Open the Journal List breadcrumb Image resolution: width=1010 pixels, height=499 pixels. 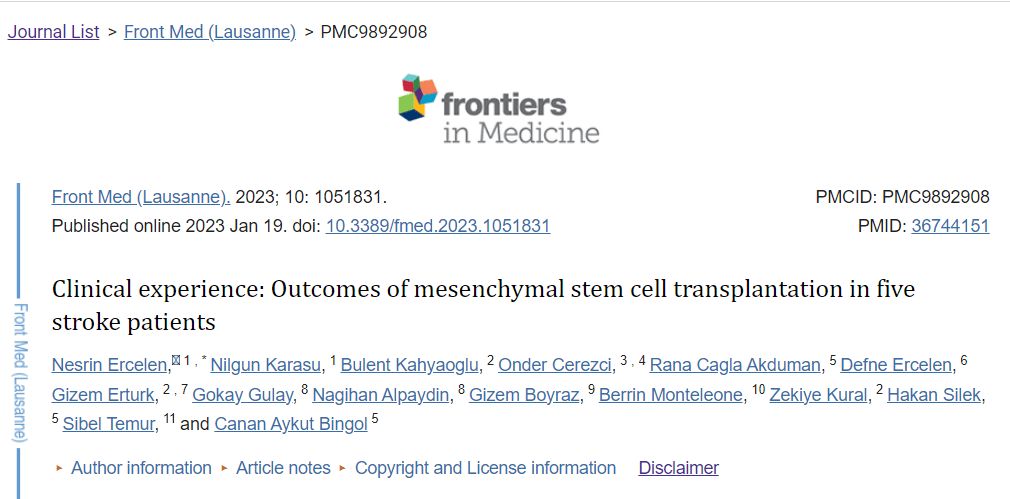[54, 32]
